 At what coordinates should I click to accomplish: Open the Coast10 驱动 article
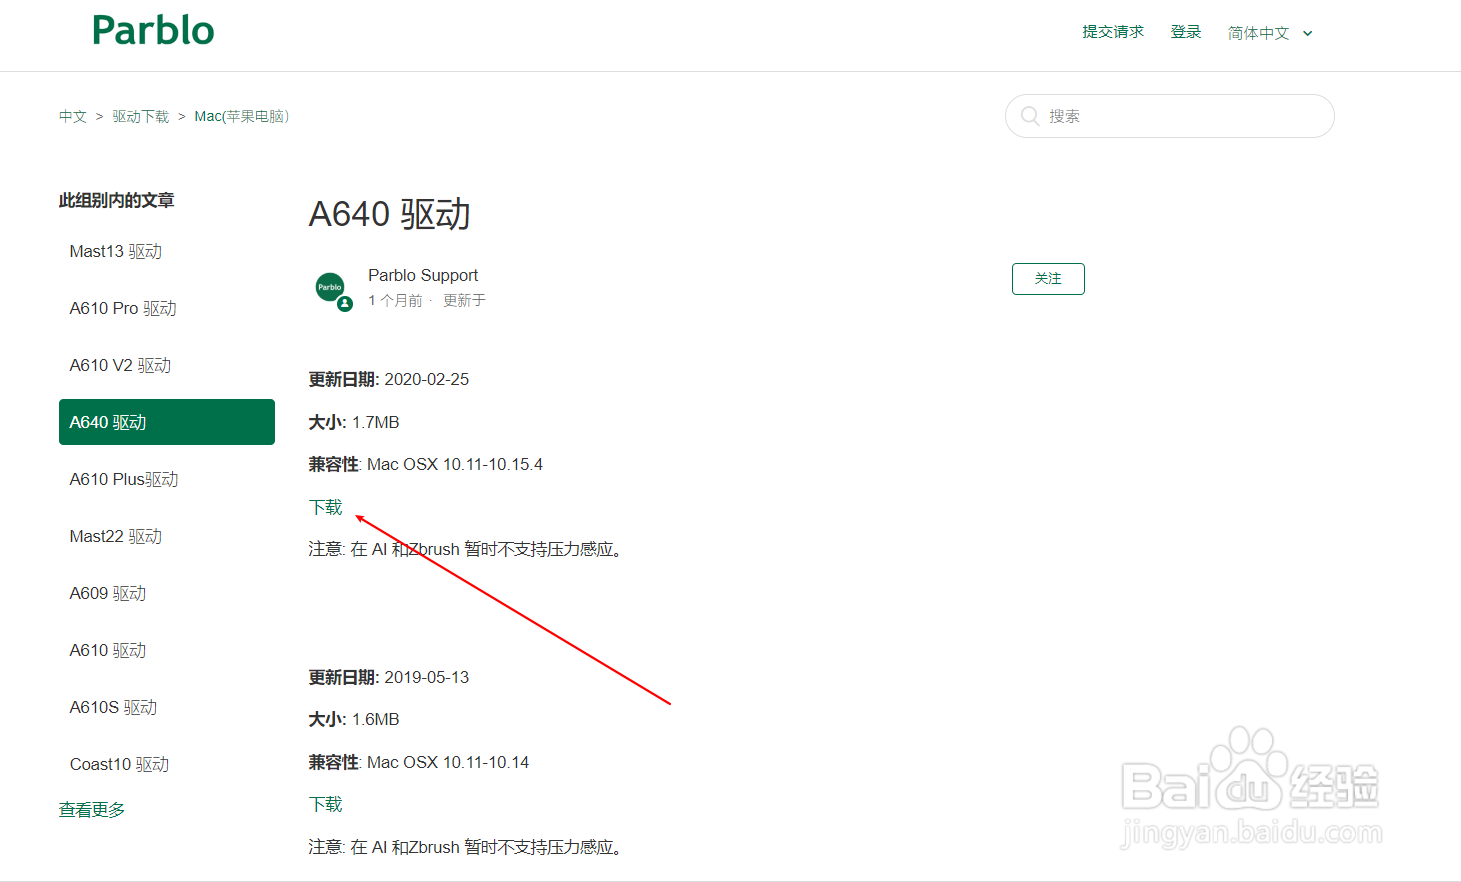tap(119, 764)
